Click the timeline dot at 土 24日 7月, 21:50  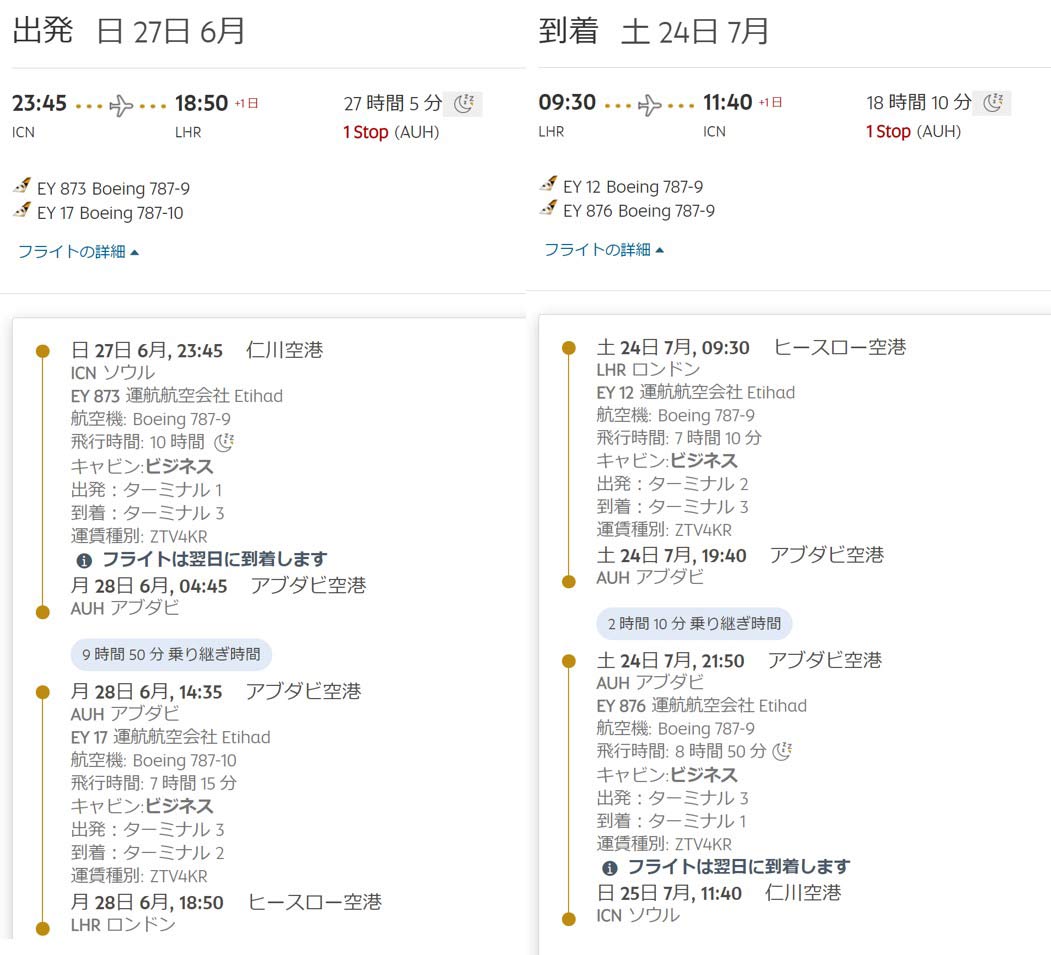[x=568, y=661]
